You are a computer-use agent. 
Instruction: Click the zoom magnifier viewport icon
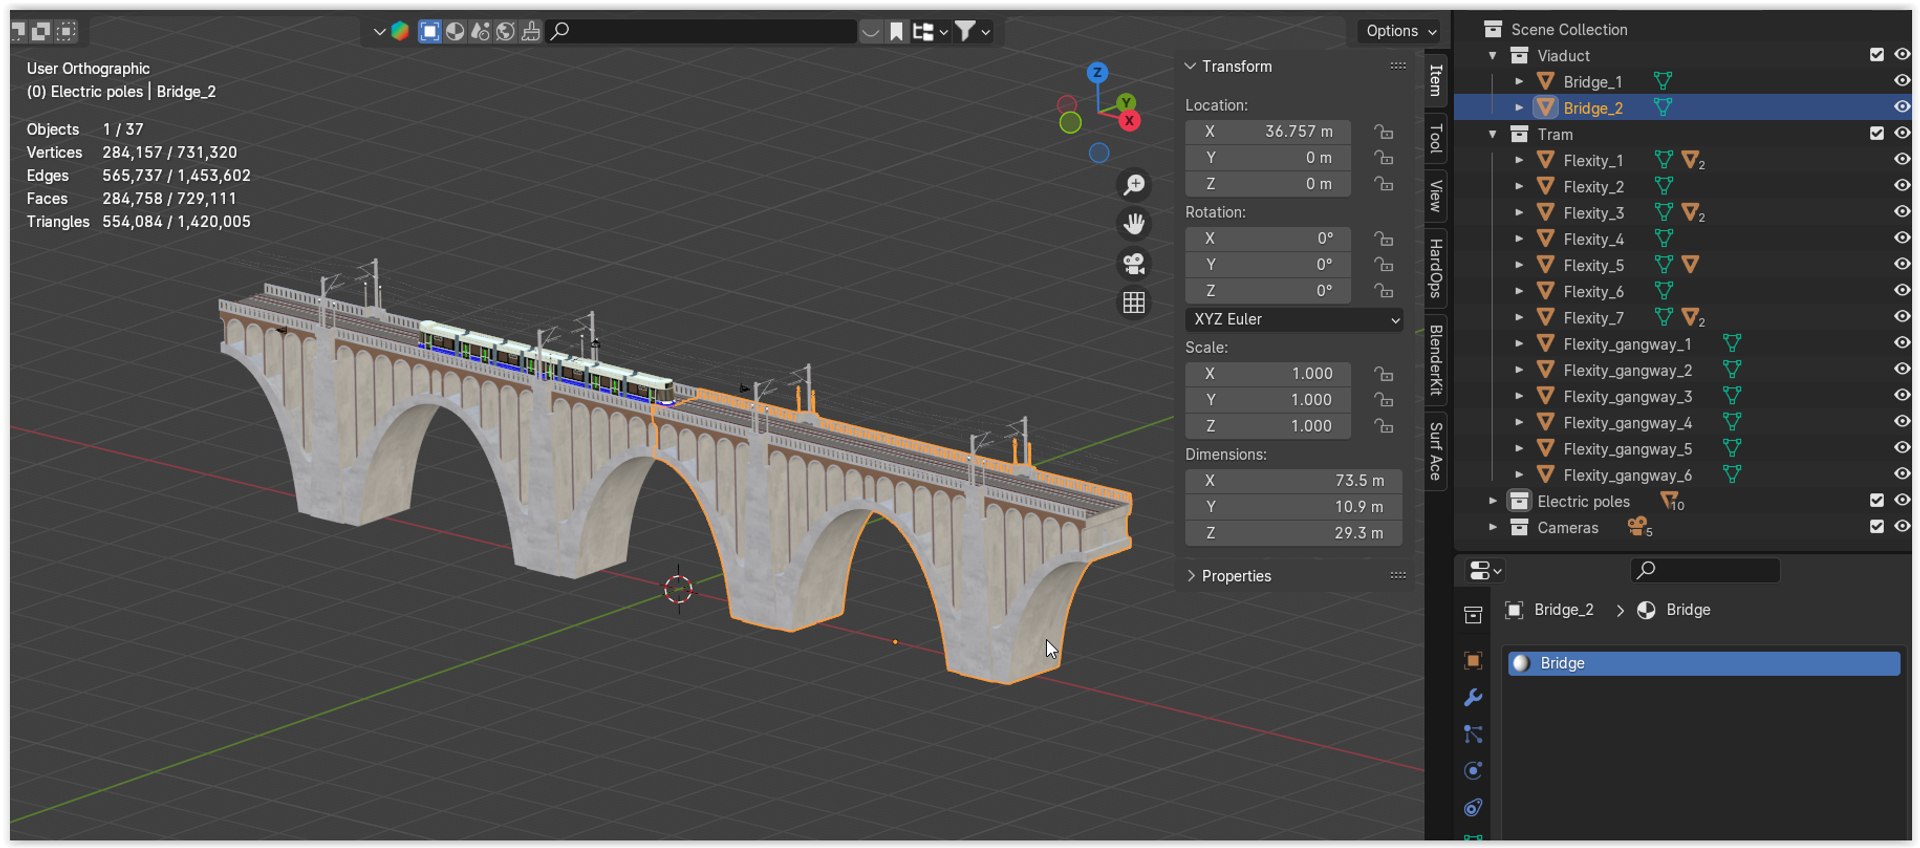coord(1134,185)
